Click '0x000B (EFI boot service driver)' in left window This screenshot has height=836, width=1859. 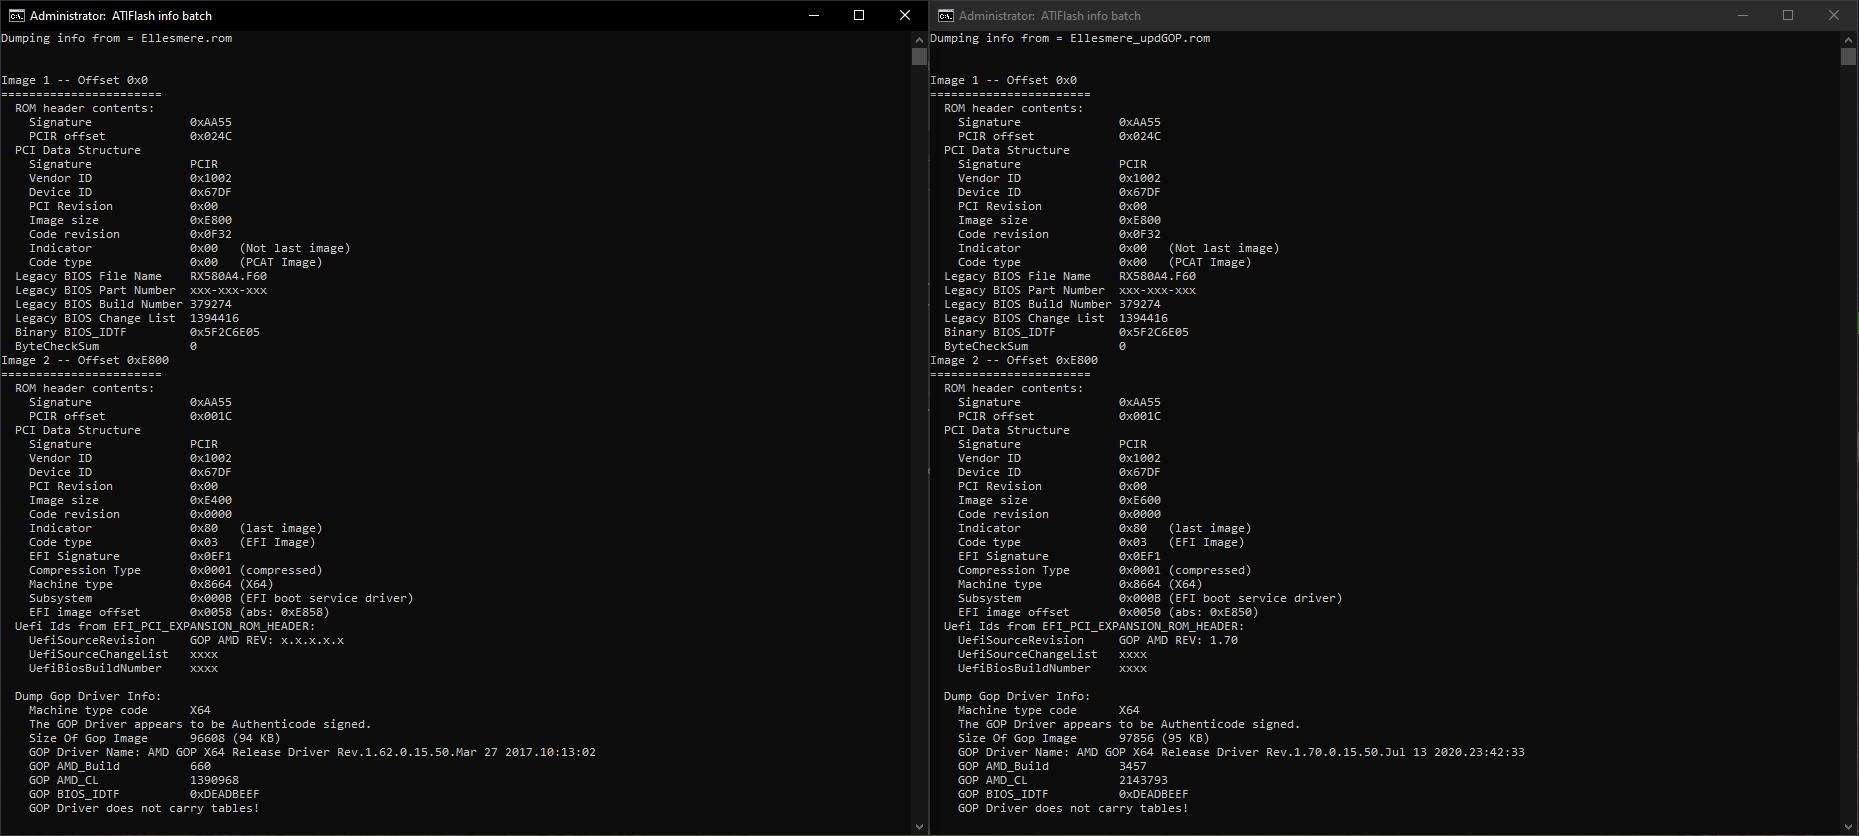(x=302, y=598)
